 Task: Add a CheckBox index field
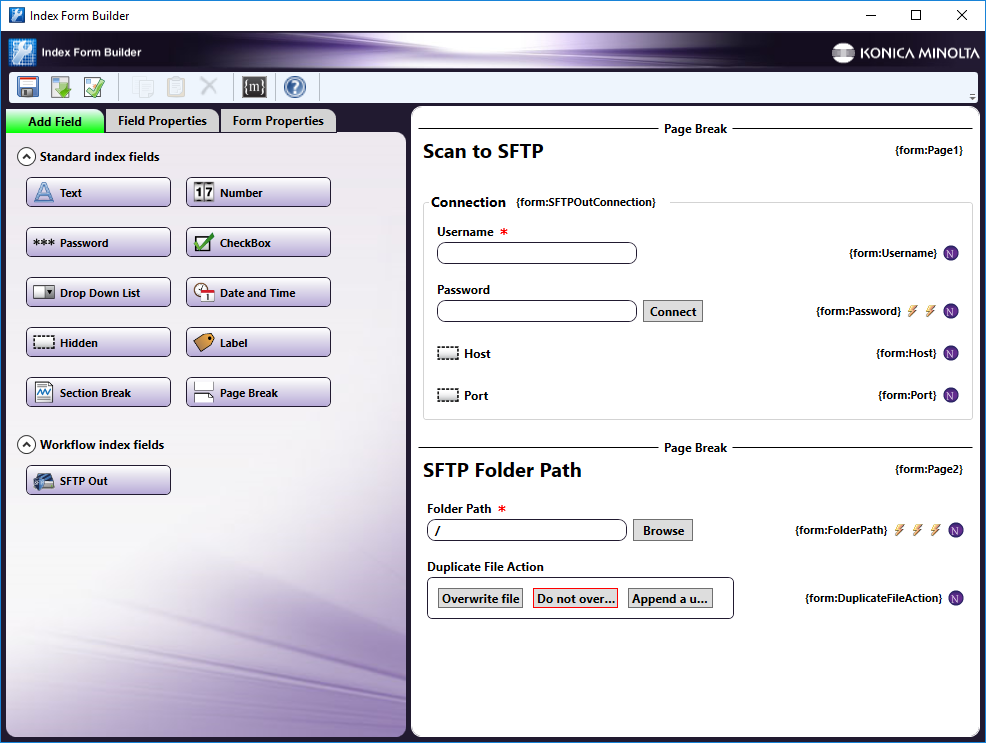[x=258, y=243]
